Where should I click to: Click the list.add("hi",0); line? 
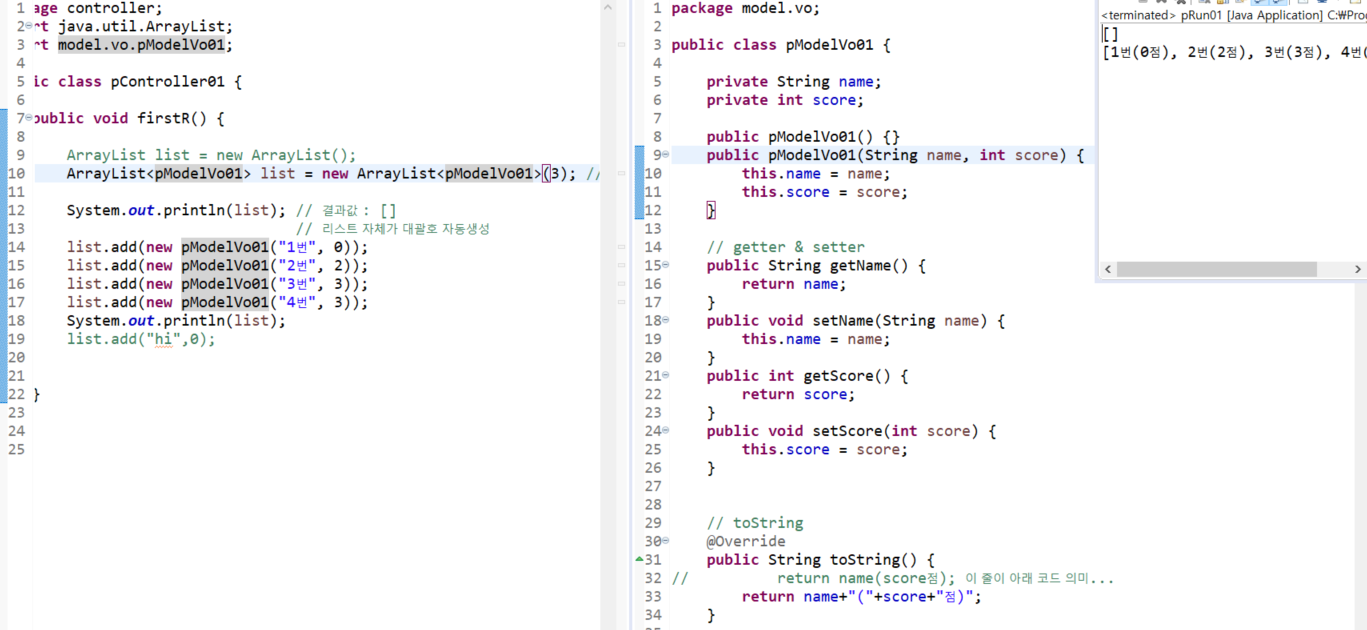(141, 339)
